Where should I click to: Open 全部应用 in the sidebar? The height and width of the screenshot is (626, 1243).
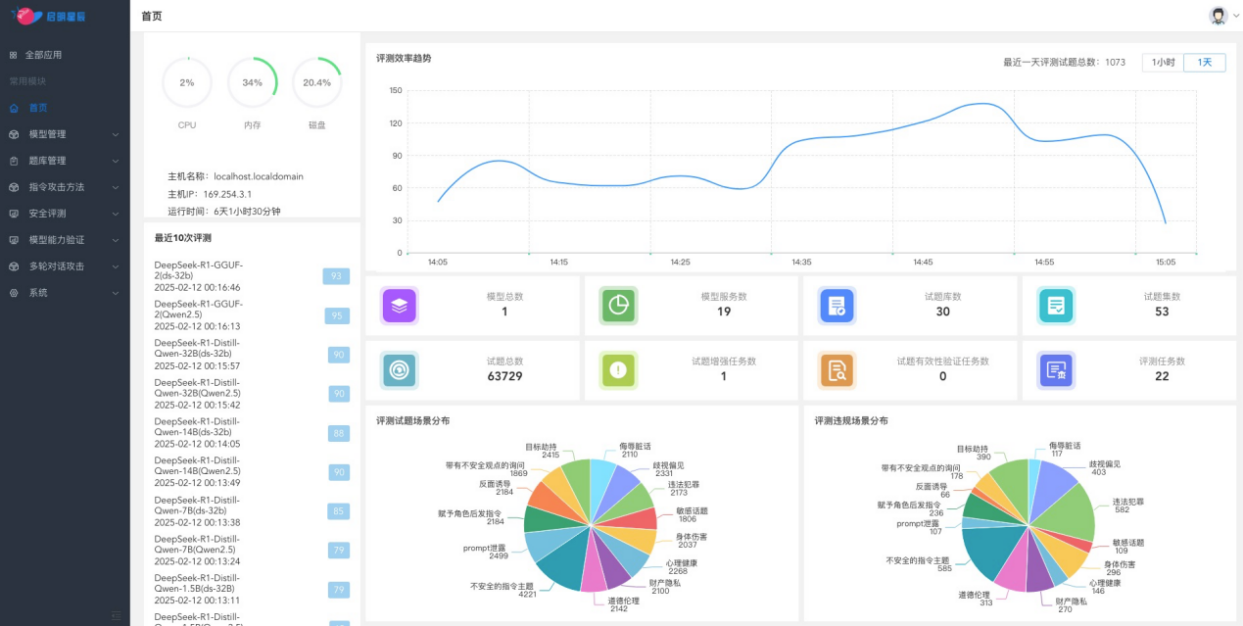tap(43, 55)
